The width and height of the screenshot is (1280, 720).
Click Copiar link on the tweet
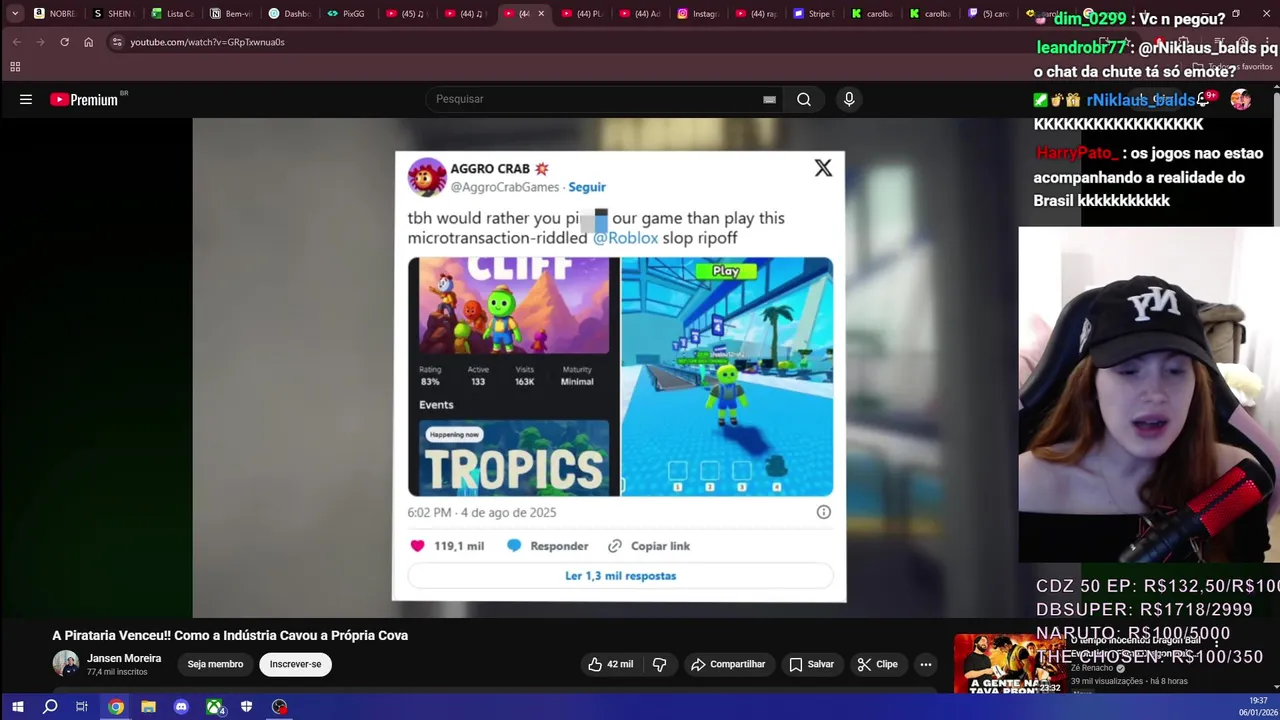point(649,546)
